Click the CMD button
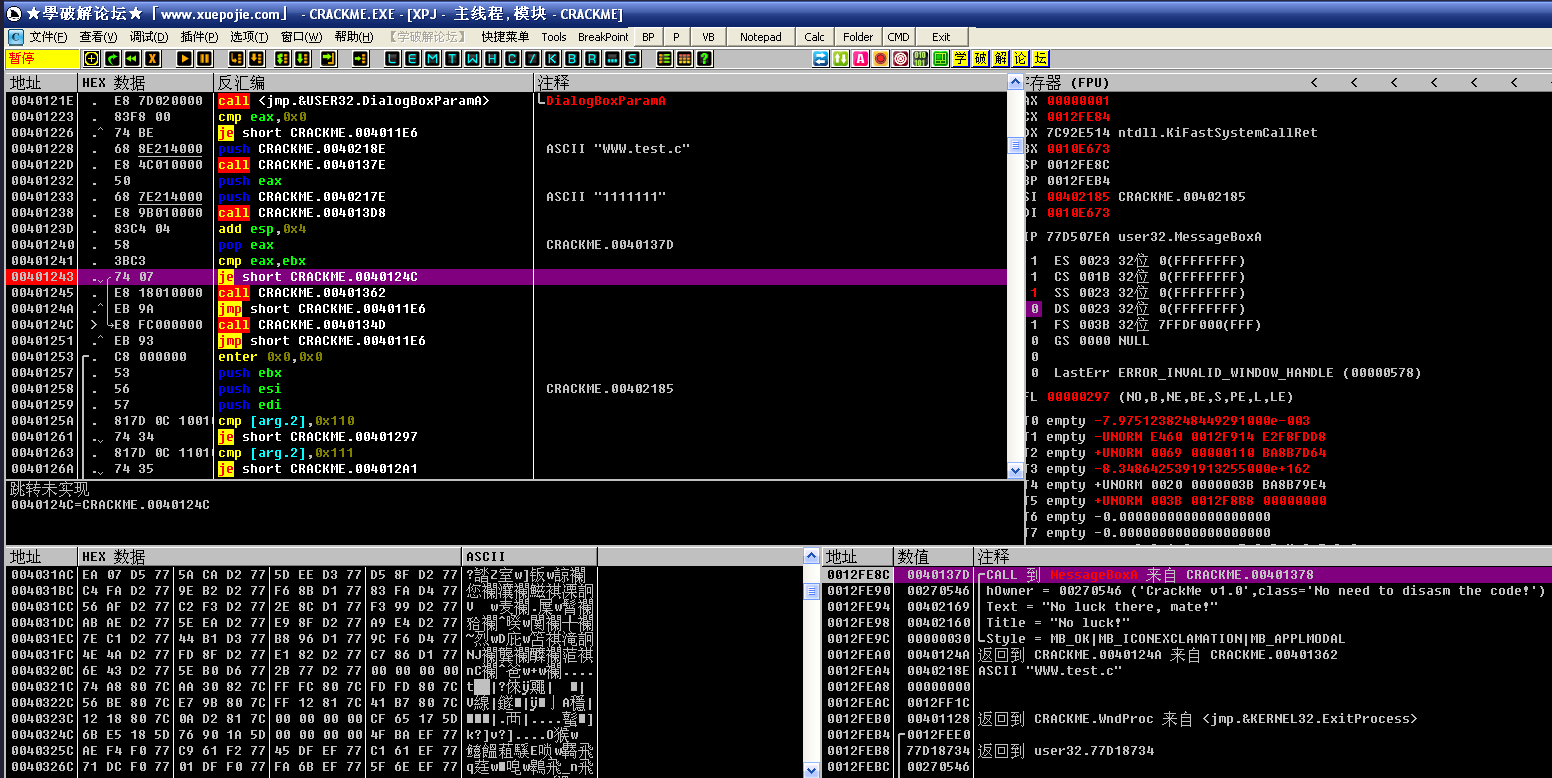Image resolution: width=1552 pixels, height=778 pixels. (899, 37)
